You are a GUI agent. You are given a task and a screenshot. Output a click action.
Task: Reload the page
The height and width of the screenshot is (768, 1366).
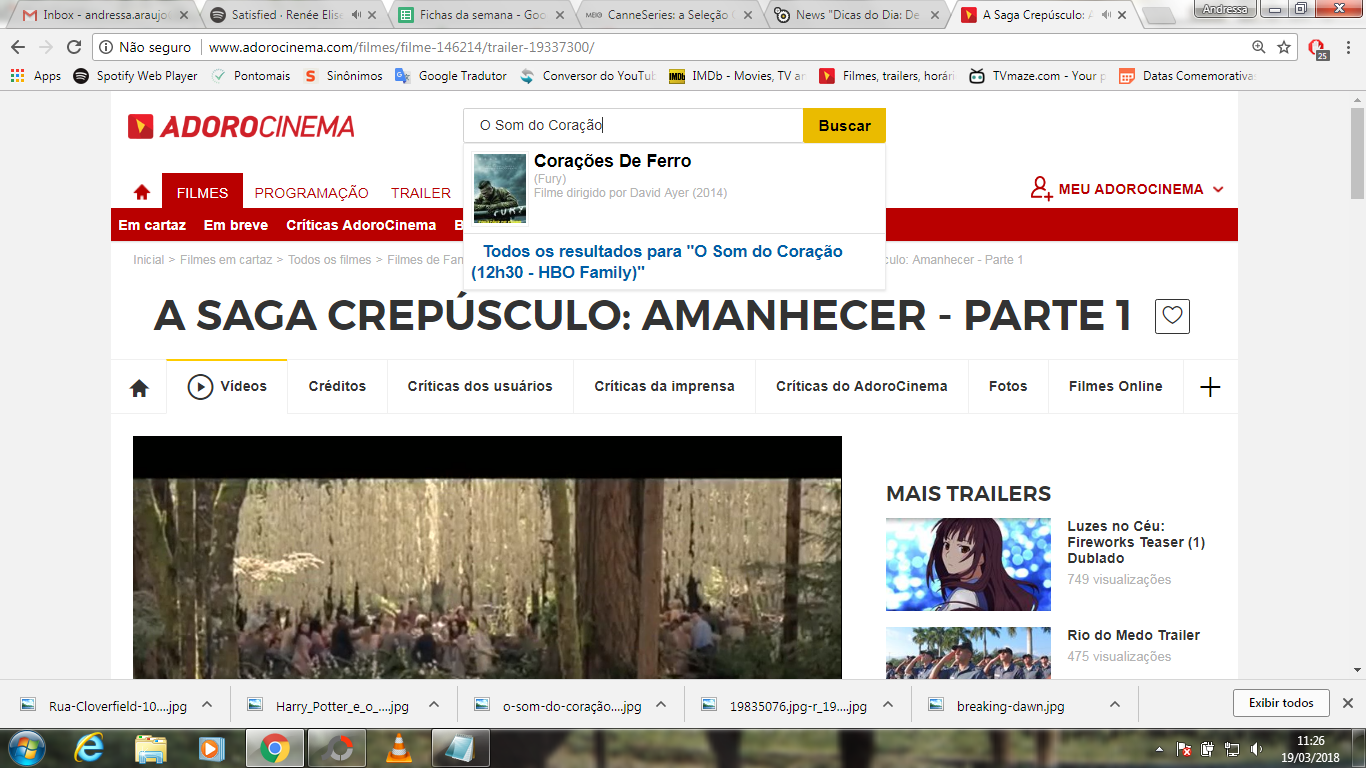coord(74,47)
